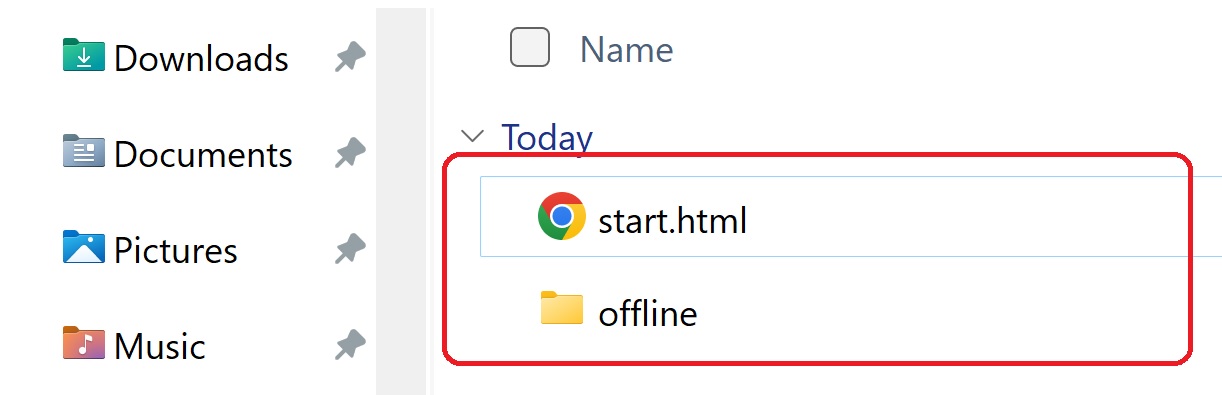Go to Documents in the sidebar
This screenshot has height=395, width=1222.
click(203, 154)
